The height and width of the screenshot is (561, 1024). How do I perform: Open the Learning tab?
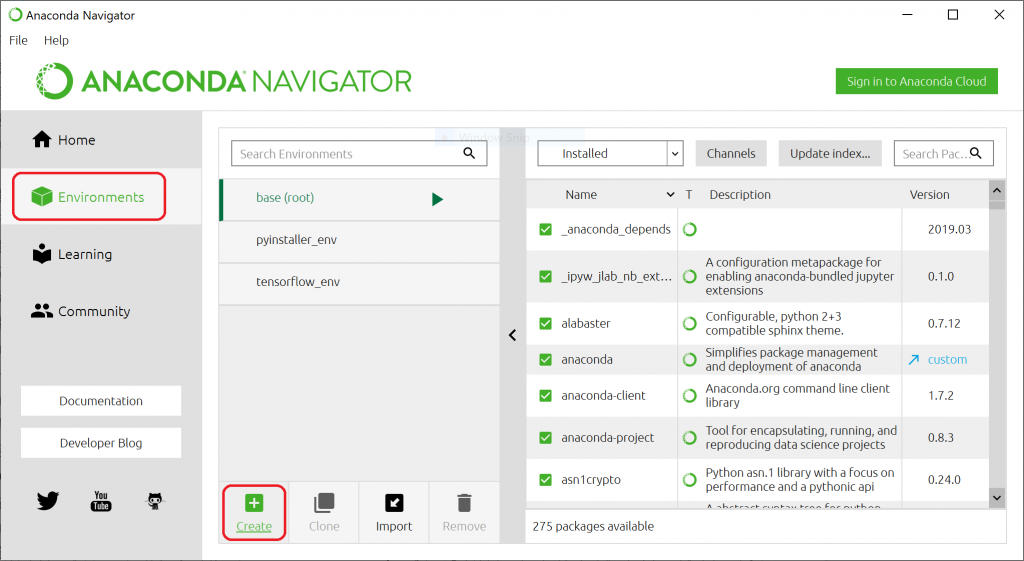point(101,254)
